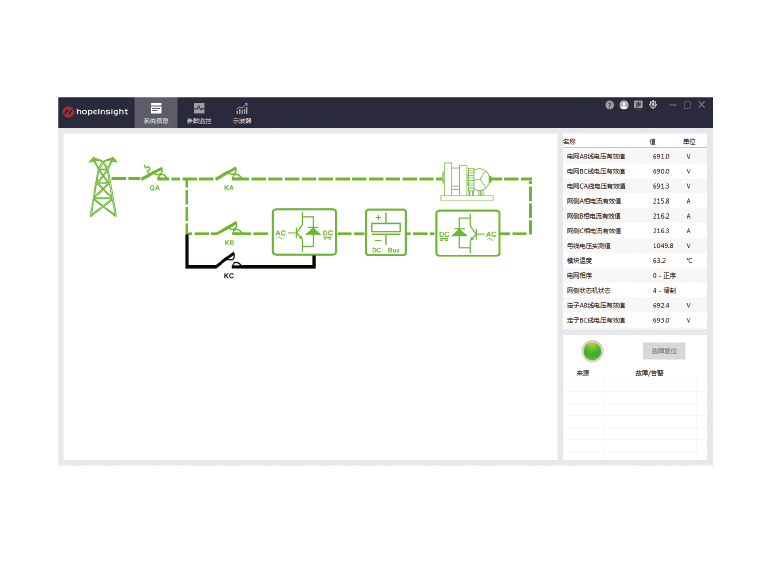Click the monitor icon beside the user icon
This screenshot has height=563, width=772.
(x=638, y=105)
